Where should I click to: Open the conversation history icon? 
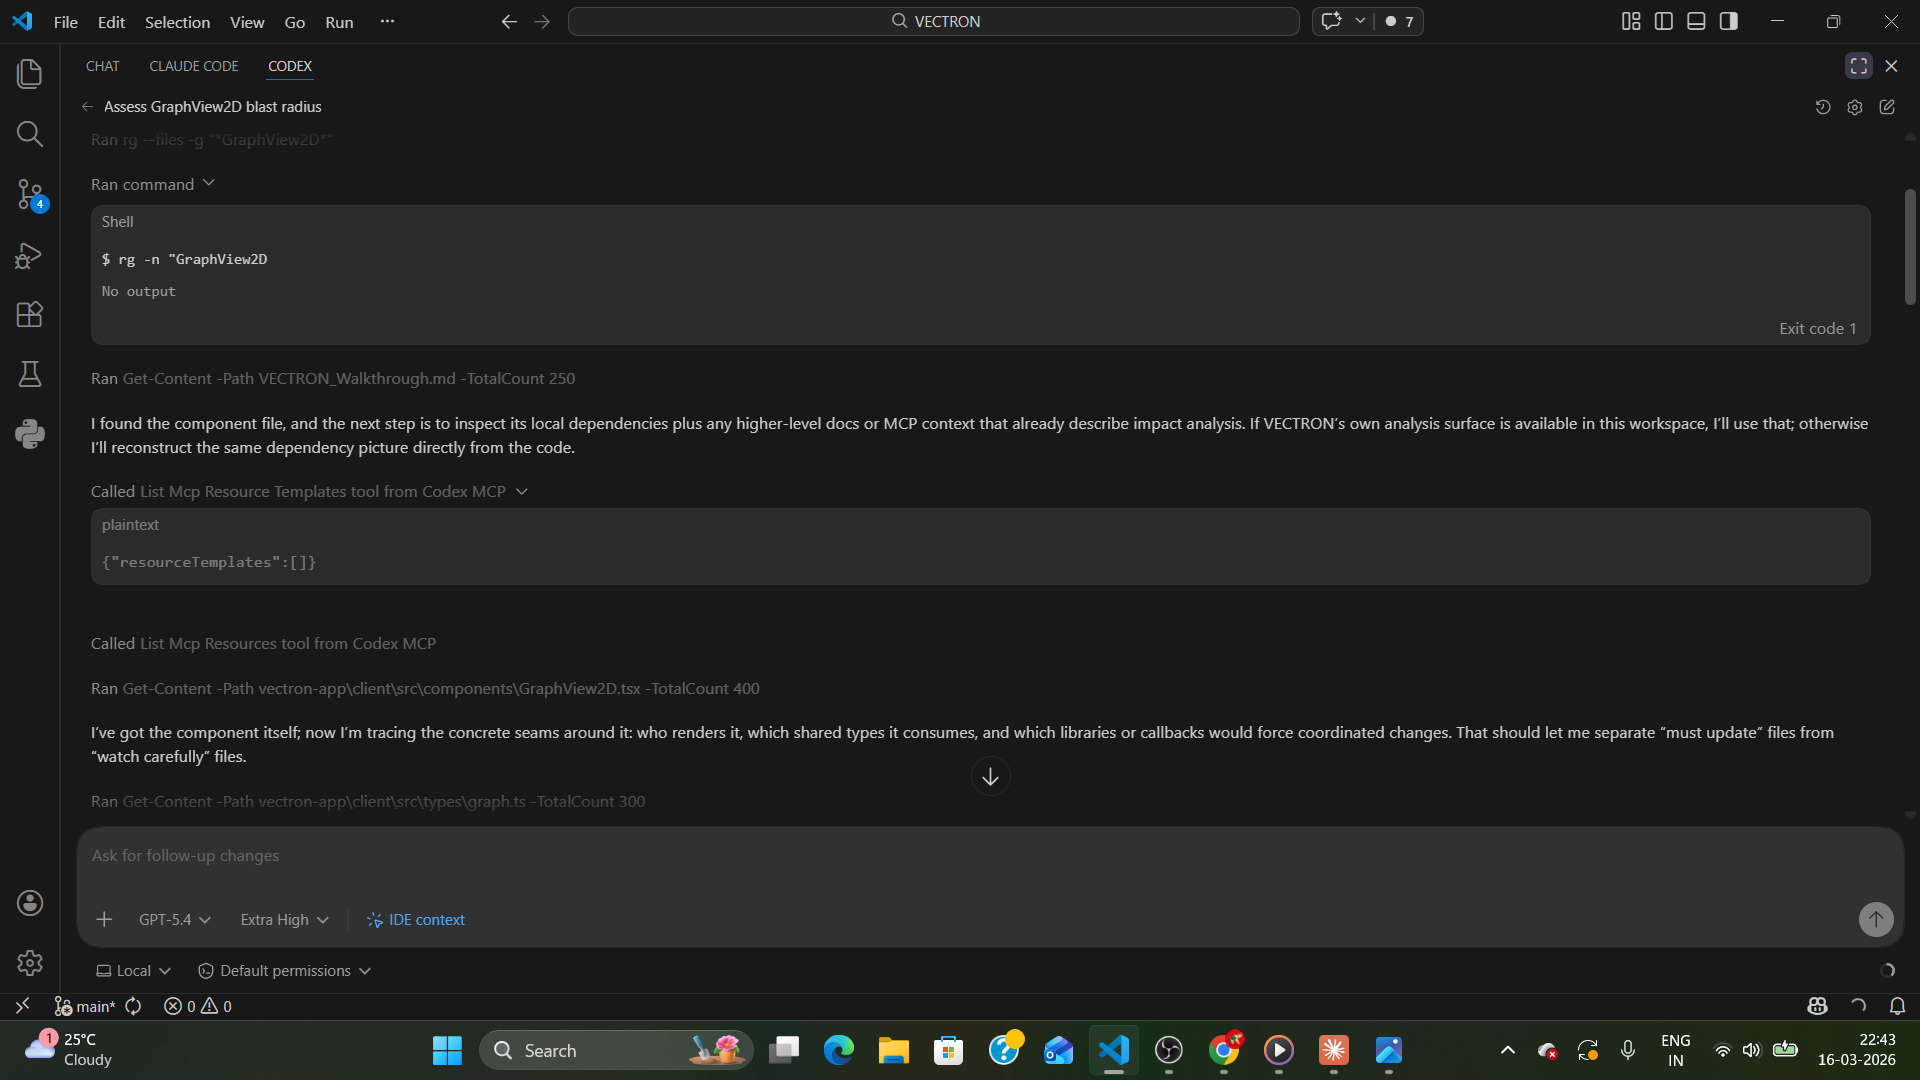(1822, 107)
